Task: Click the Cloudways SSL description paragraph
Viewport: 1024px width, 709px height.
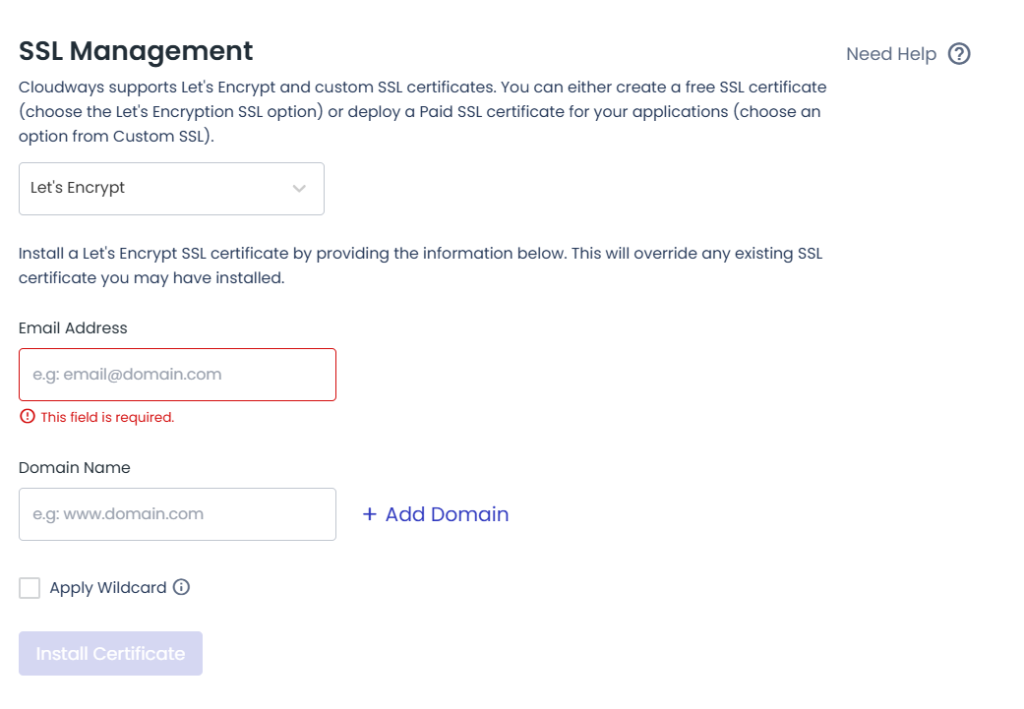Action: tap(420, 112)
